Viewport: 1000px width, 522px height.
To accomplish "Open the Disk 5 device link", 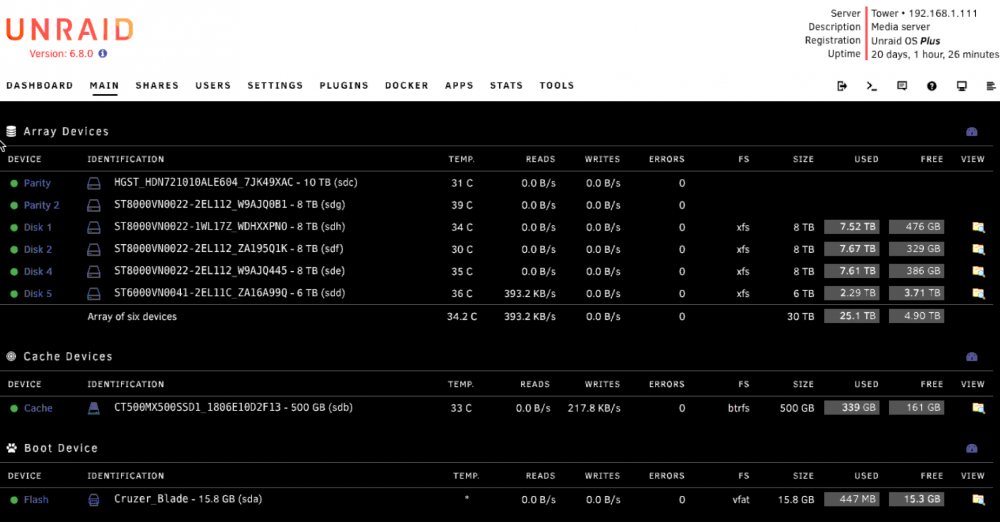I will [38, 294].
